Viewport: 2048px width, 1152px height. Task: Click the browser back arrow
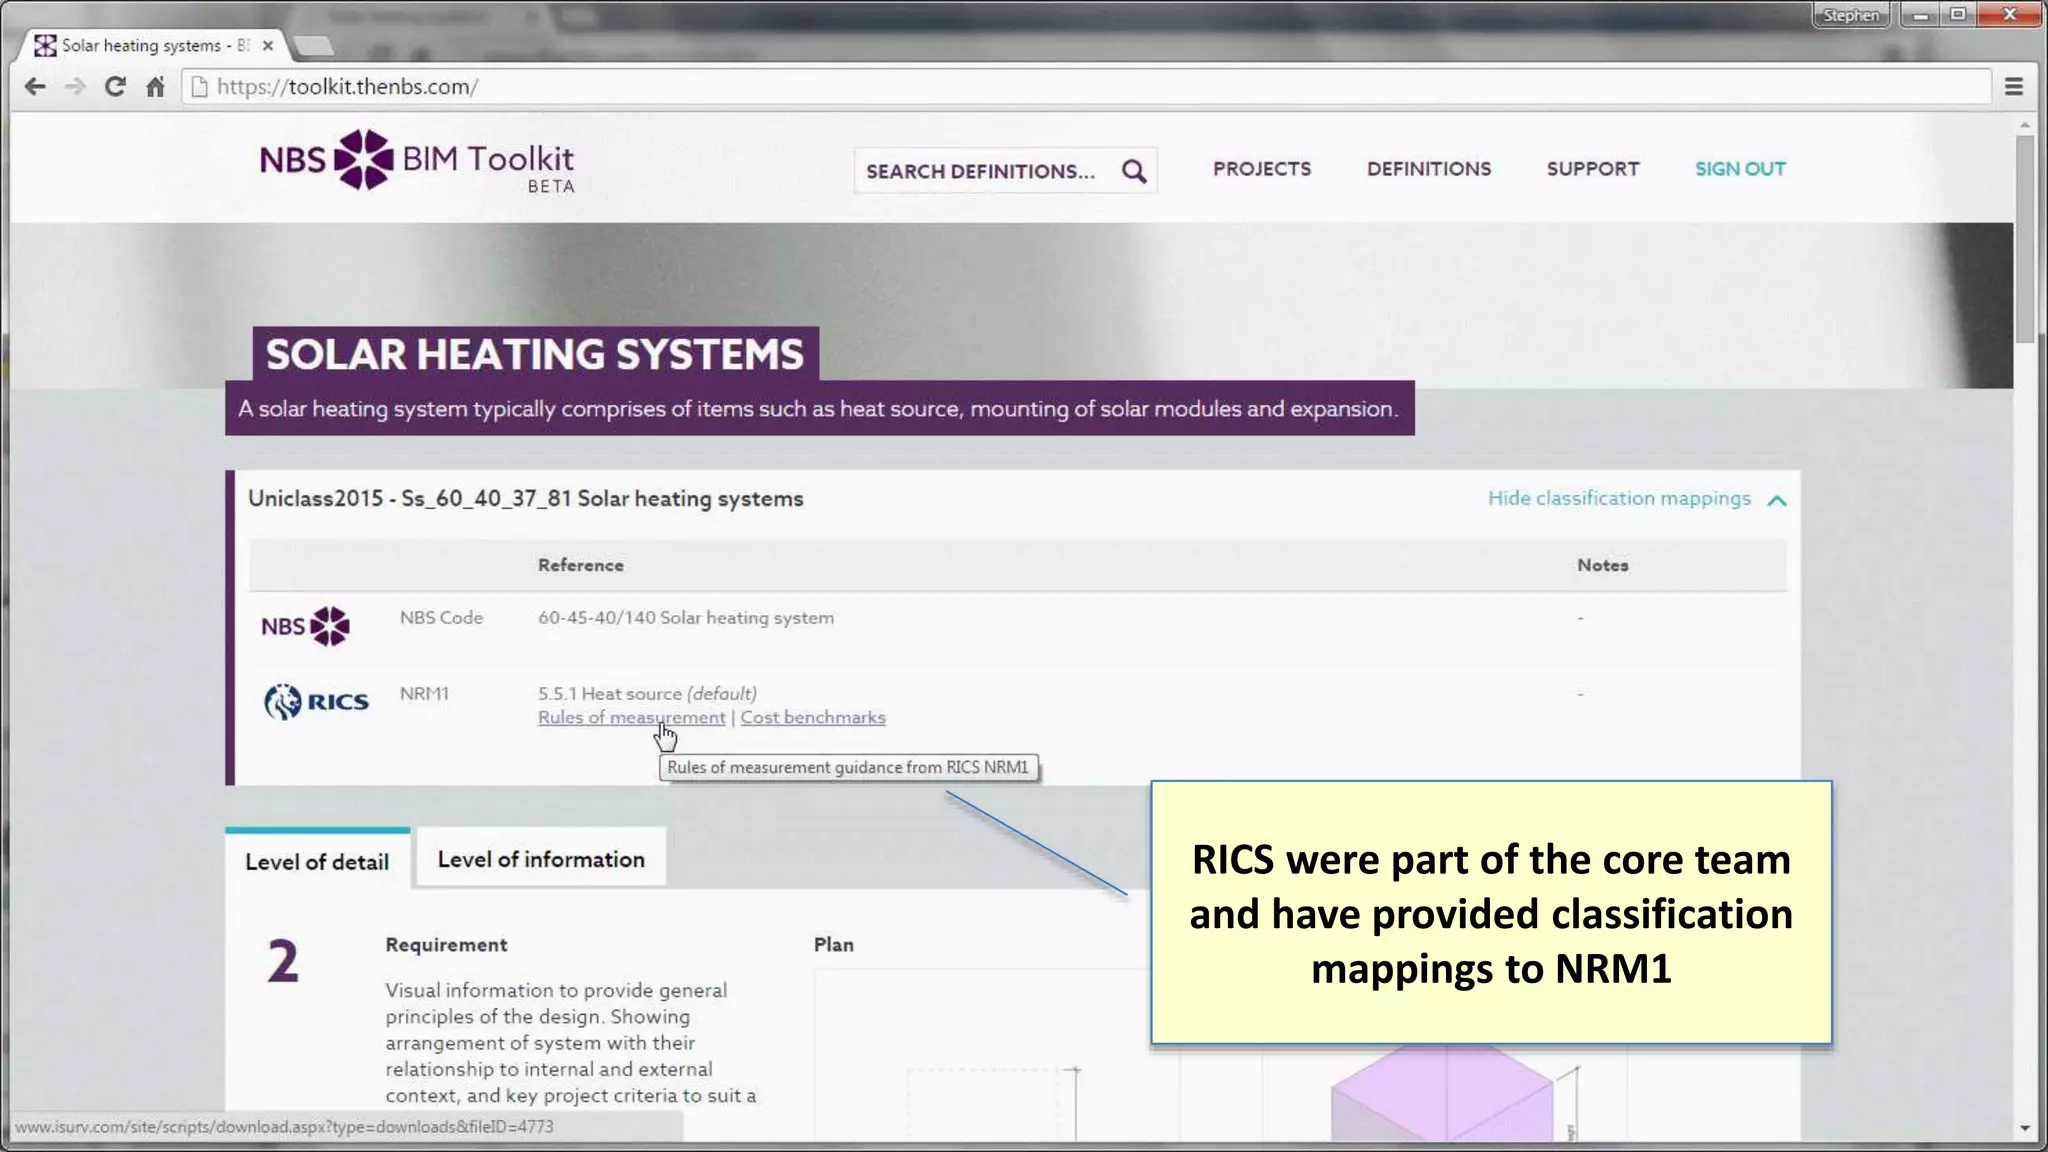[x=35, y=87]
